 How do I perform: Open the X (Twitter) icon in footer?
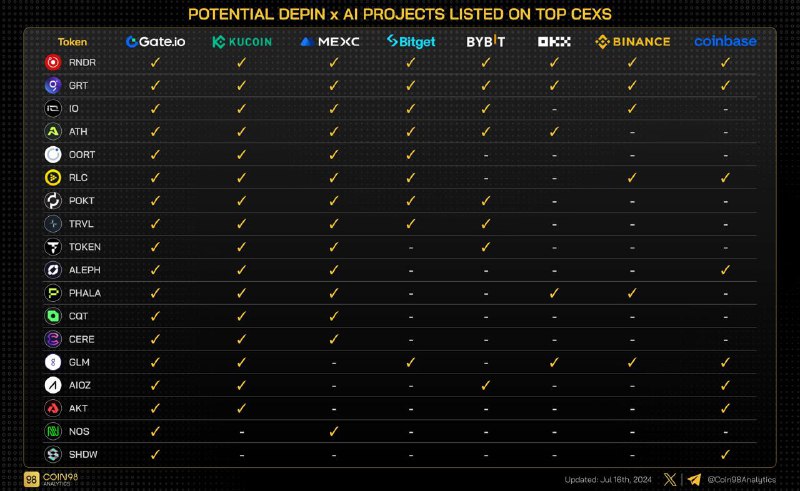click(x=670, y=479)
